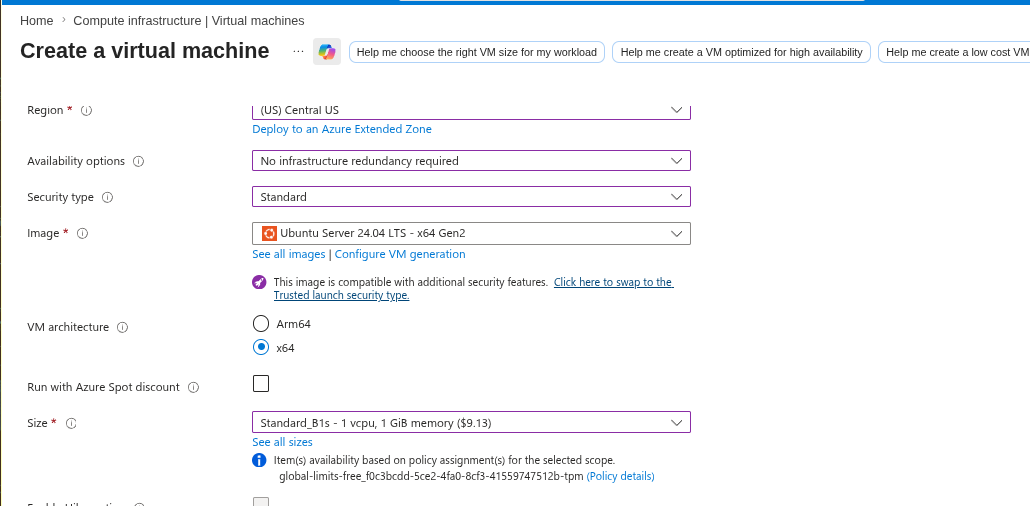Show info tooltip for Size

[71, 424]
